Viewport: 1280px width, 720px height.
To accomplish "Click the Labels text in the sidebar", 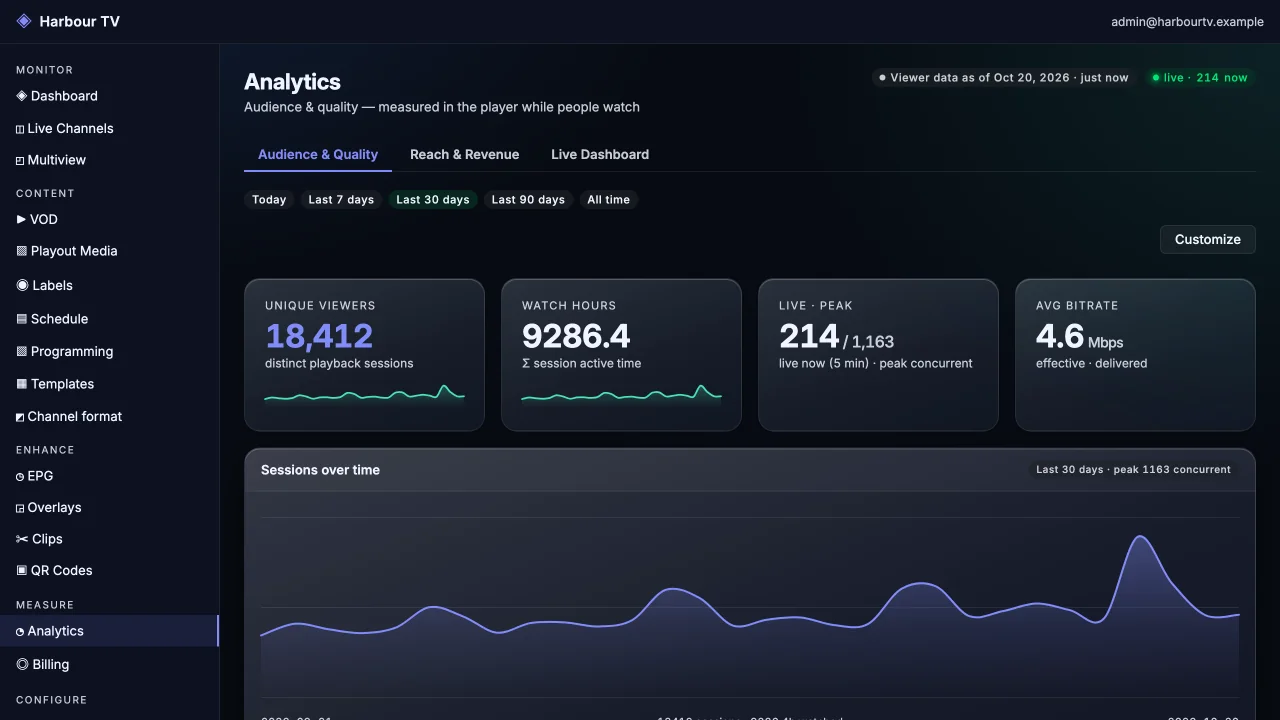I will (52, 285).
